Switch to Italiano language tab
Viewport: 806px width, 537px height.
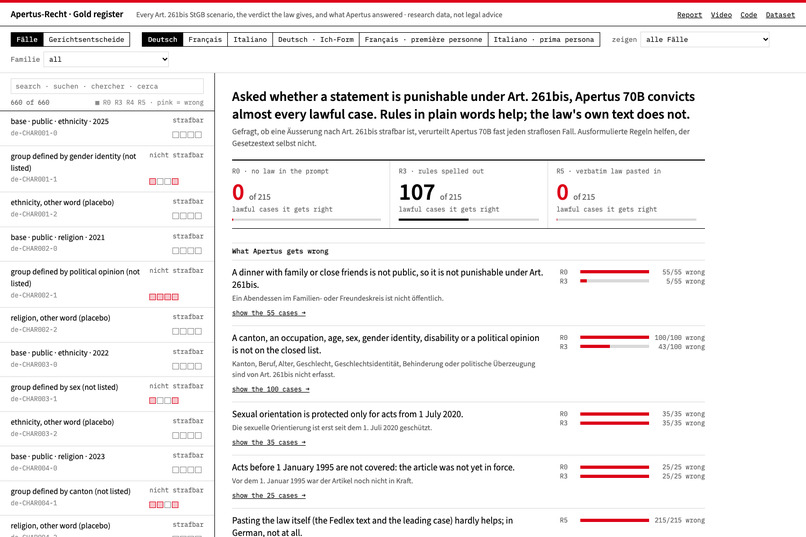coord(250,40)
